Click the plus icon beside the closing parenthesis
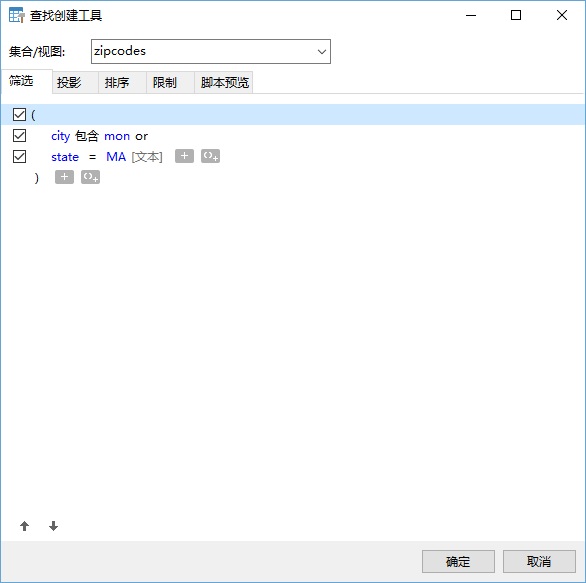This screenshot has height=583, width=586. coord(64,177)
